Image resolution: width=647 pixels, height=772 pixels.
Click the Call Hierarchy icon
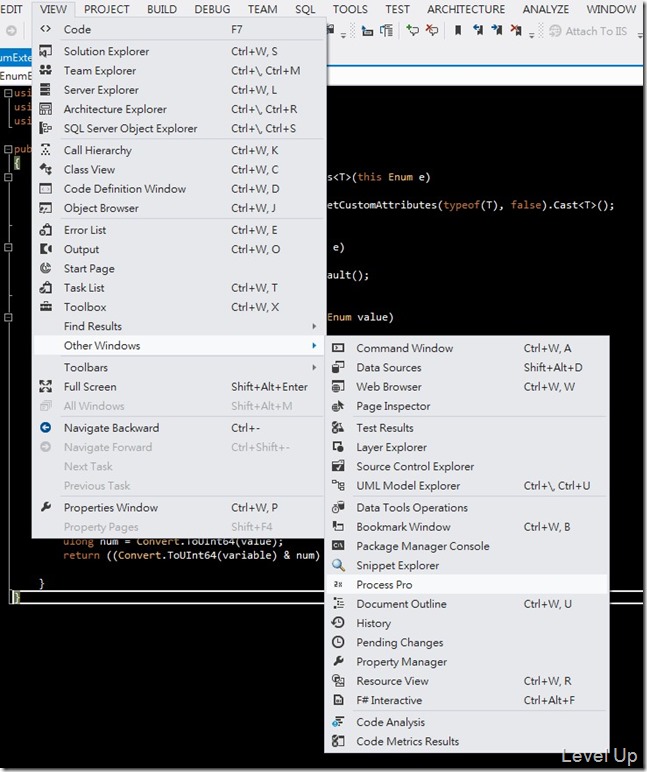(x=46, y=150)
